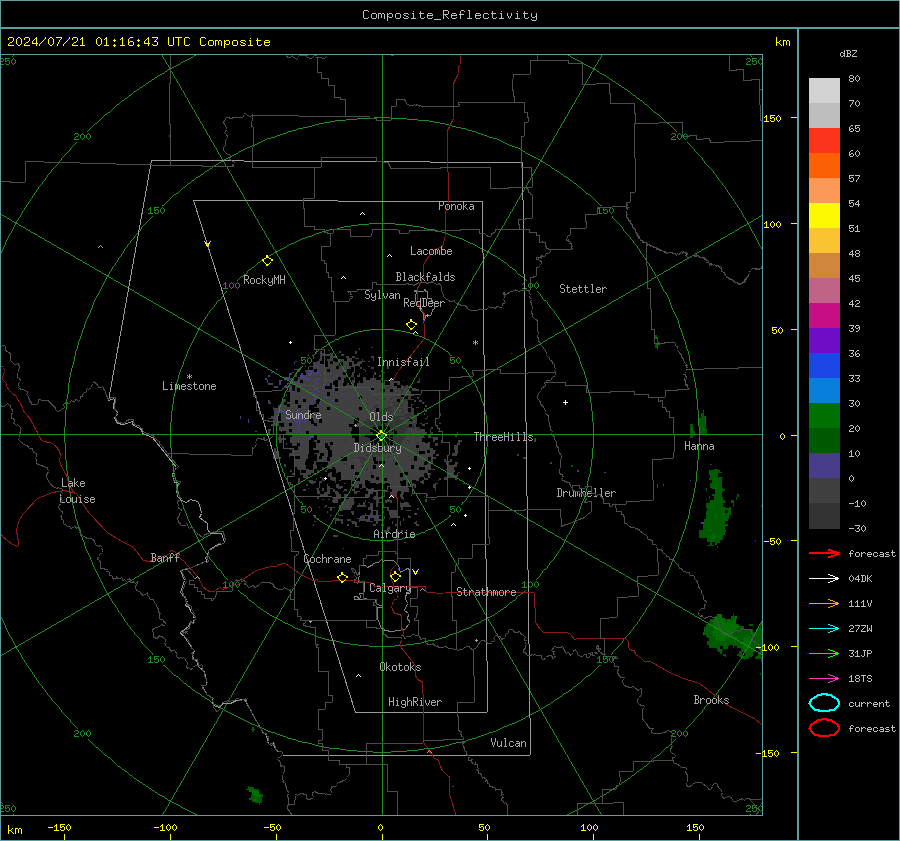Viewport: 900px width, 841px height.
Task: Click the white plus marker west of Hanna
Action: [x=565, y=402]
